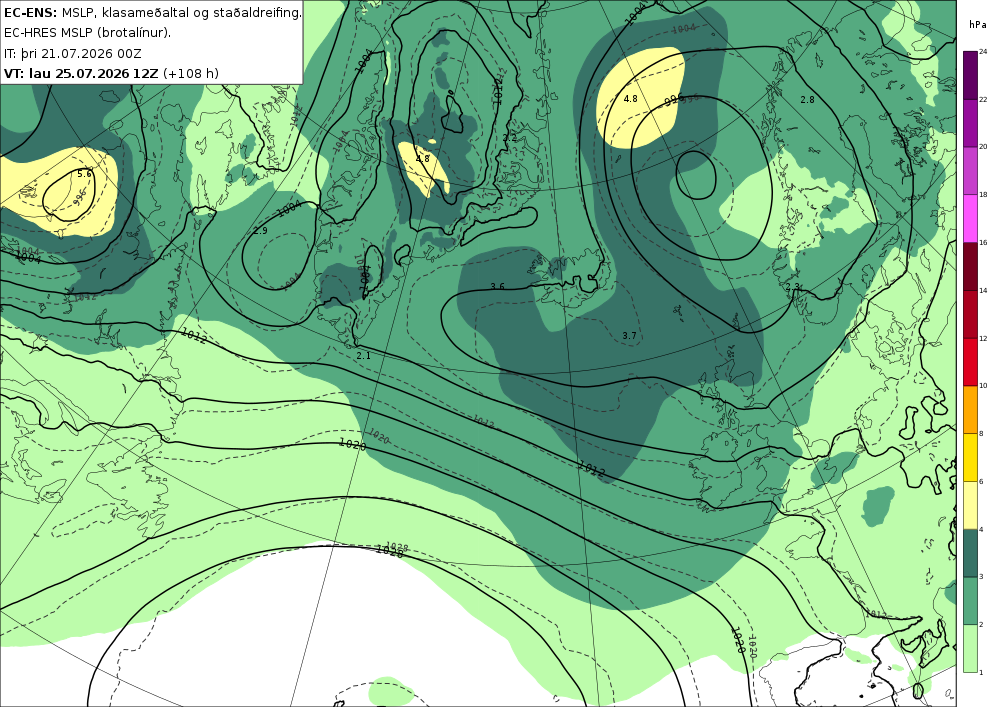Click the legend tick label '16'
This screenshot has height=707, width=1000.
(x=983, y=242)
